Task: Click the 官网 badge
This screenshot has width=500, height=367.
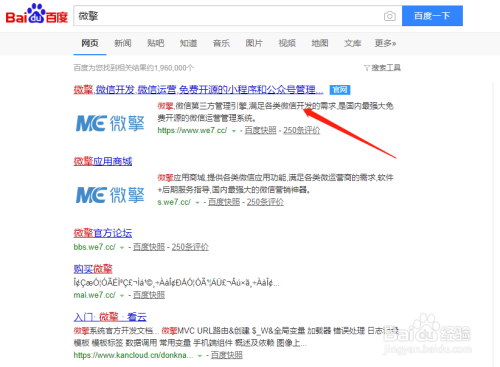Action: pyautogui.click(x=340, y=90)
